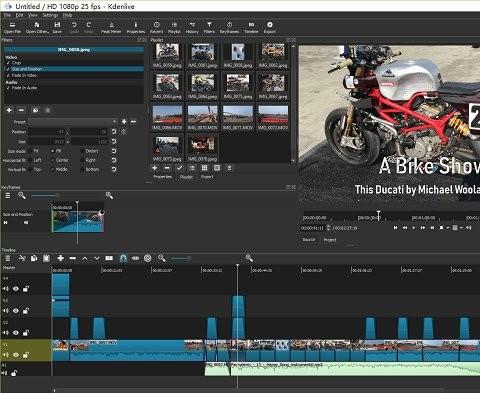The image size is (480, 393).
Task: Click the first Position value field
Action: pos(47,132)
